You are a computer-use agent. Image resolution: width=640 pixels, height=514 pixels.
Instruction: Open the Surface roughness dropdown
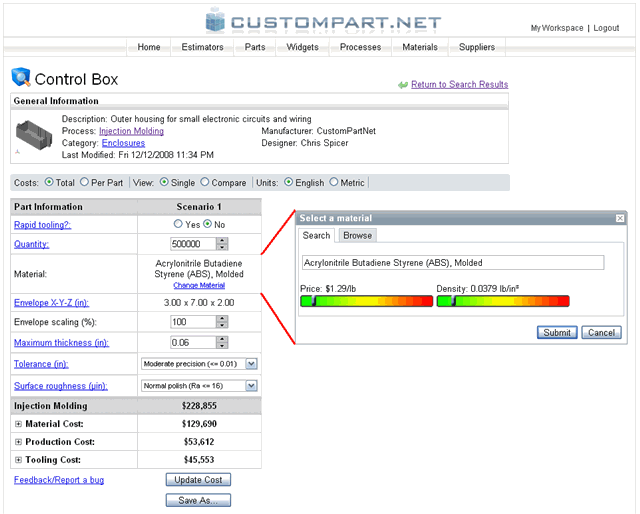tap(251, 385)
